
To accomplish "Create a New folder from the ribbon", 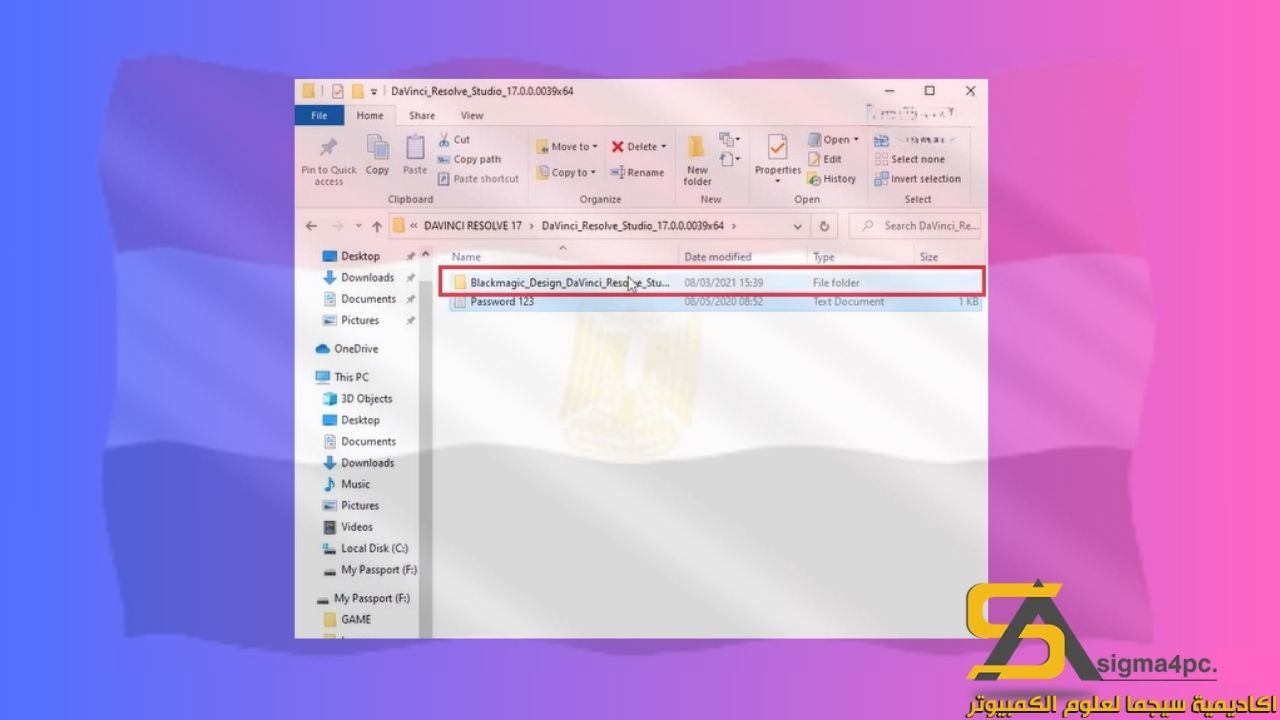I will coord(697,160).
